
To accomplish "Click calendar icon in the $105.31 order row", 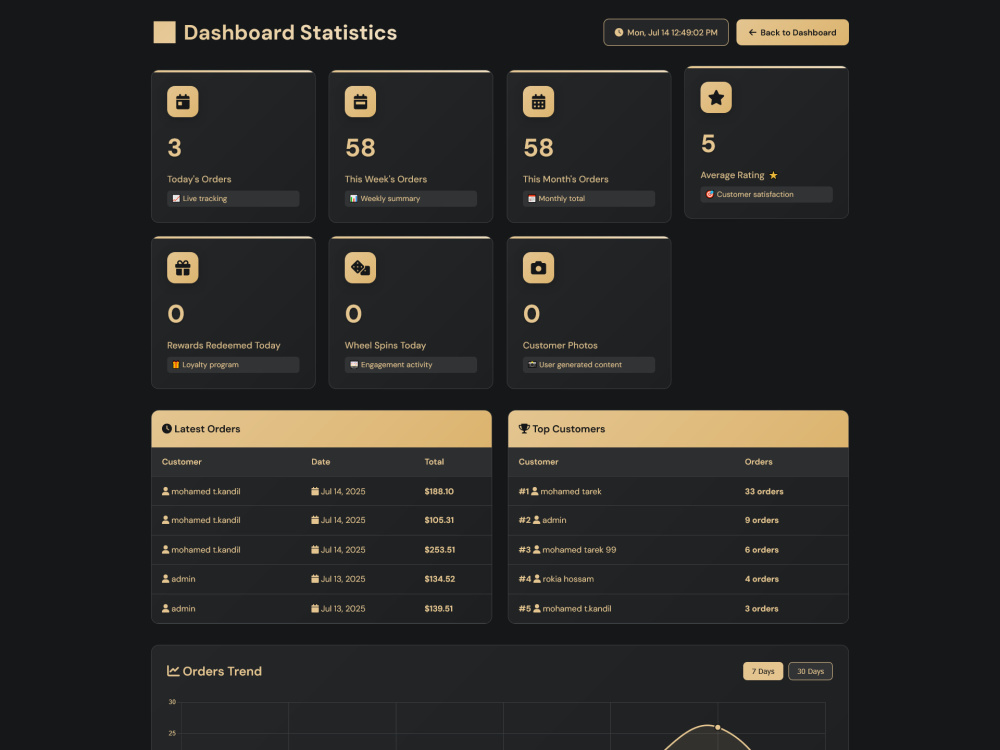I will (315, 520).
